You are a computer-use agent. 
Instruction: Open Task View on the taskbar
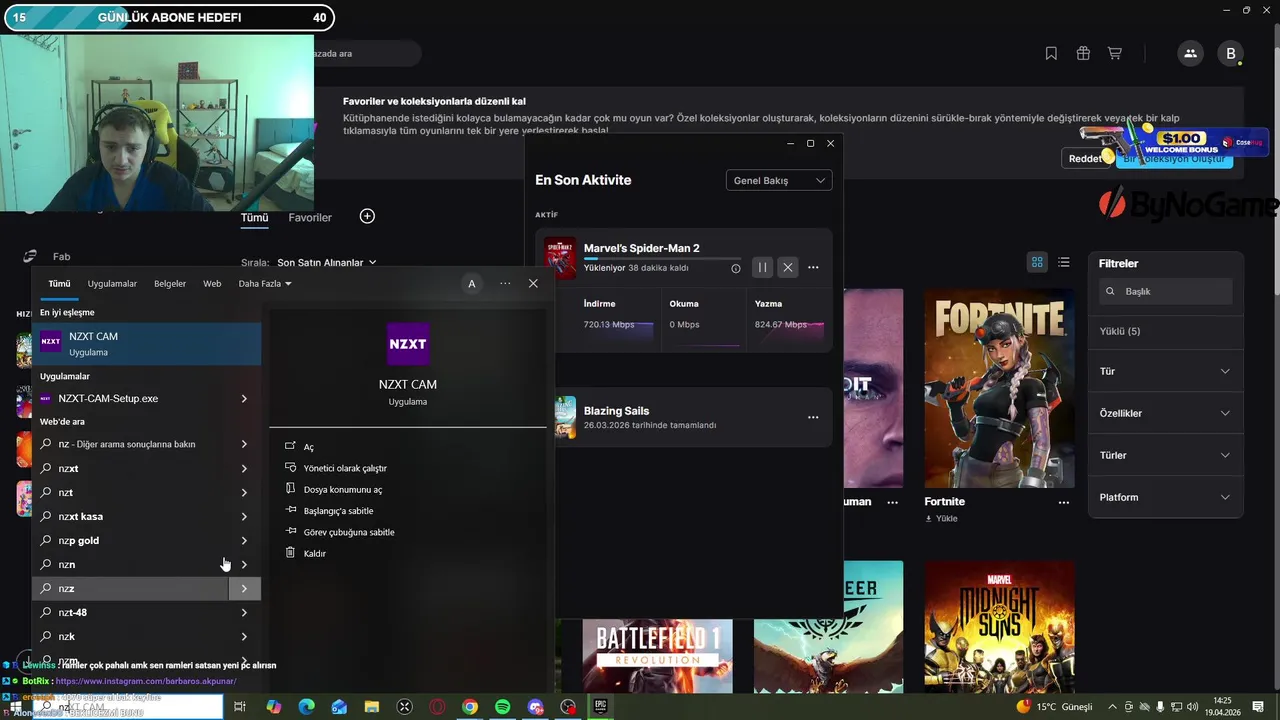click(240, 707)
